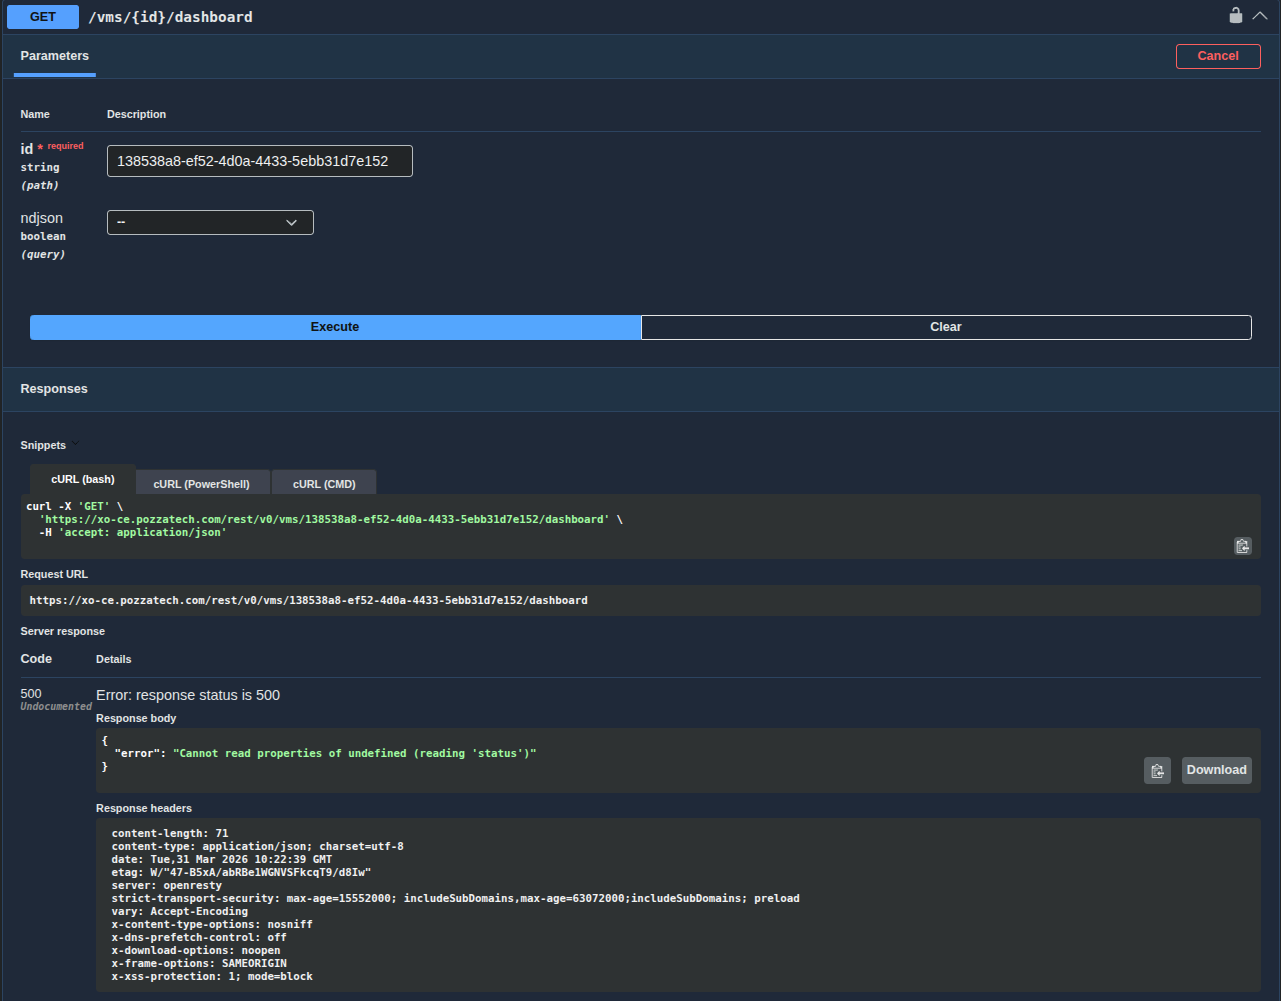Copy the response body to clipboard

coord(1157,770)
